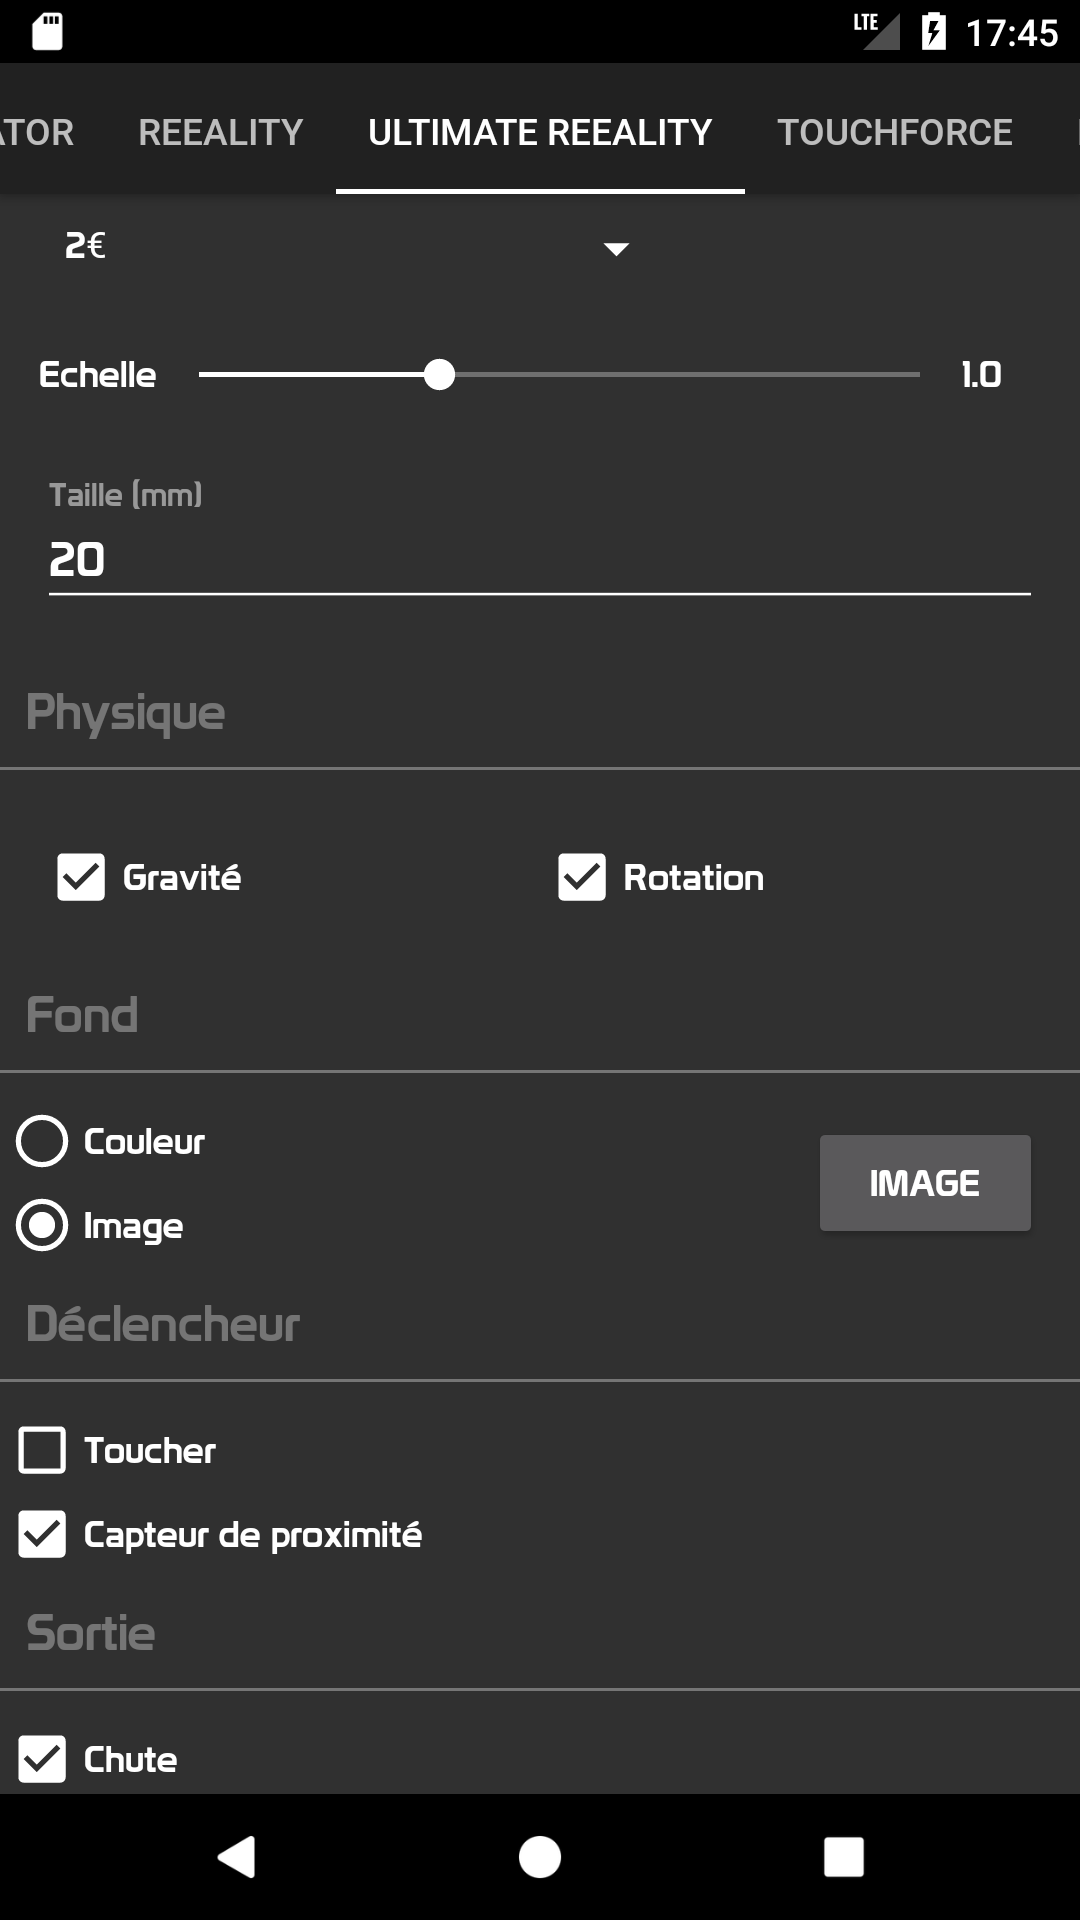Open the 2€ coin dropdown arrow

616,248
